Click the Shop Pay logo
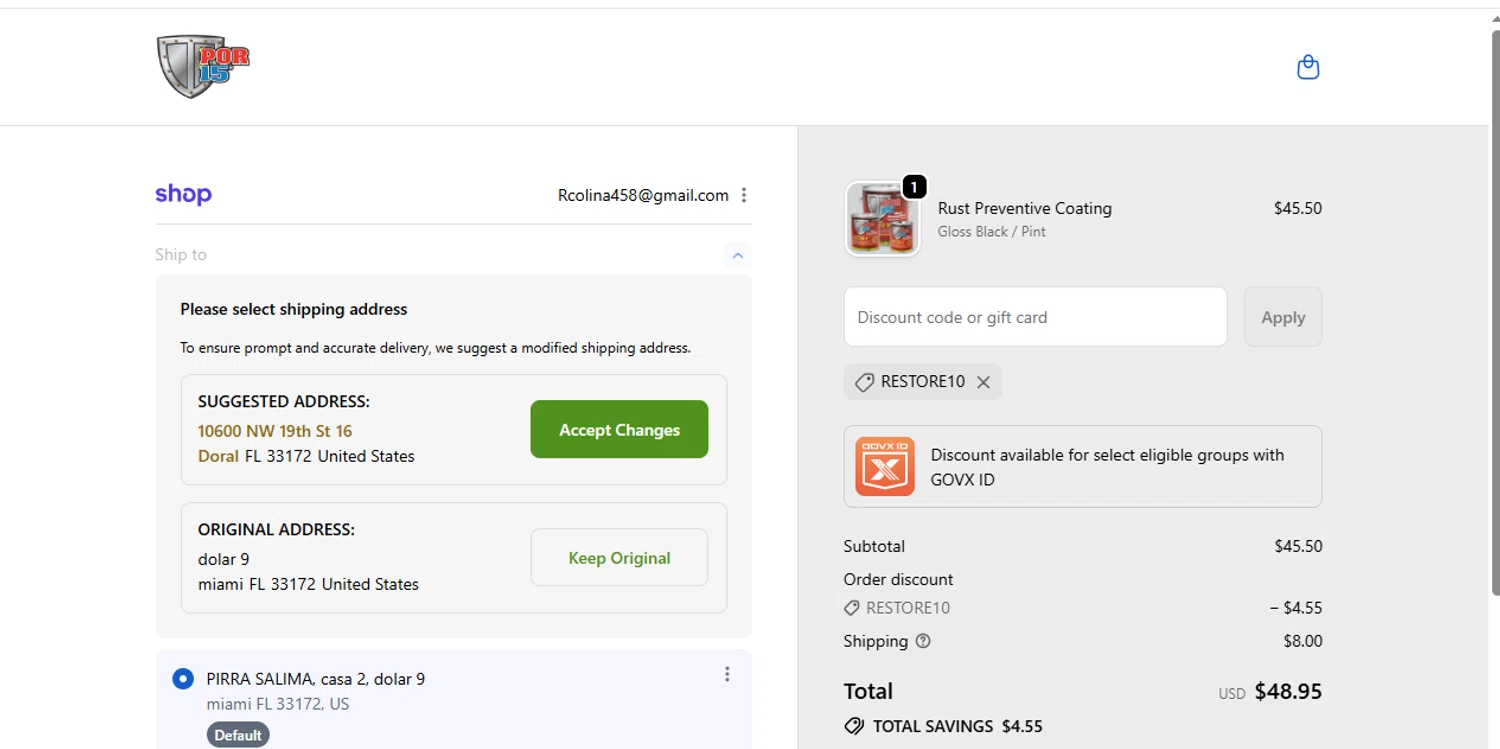 coord(183,194)
